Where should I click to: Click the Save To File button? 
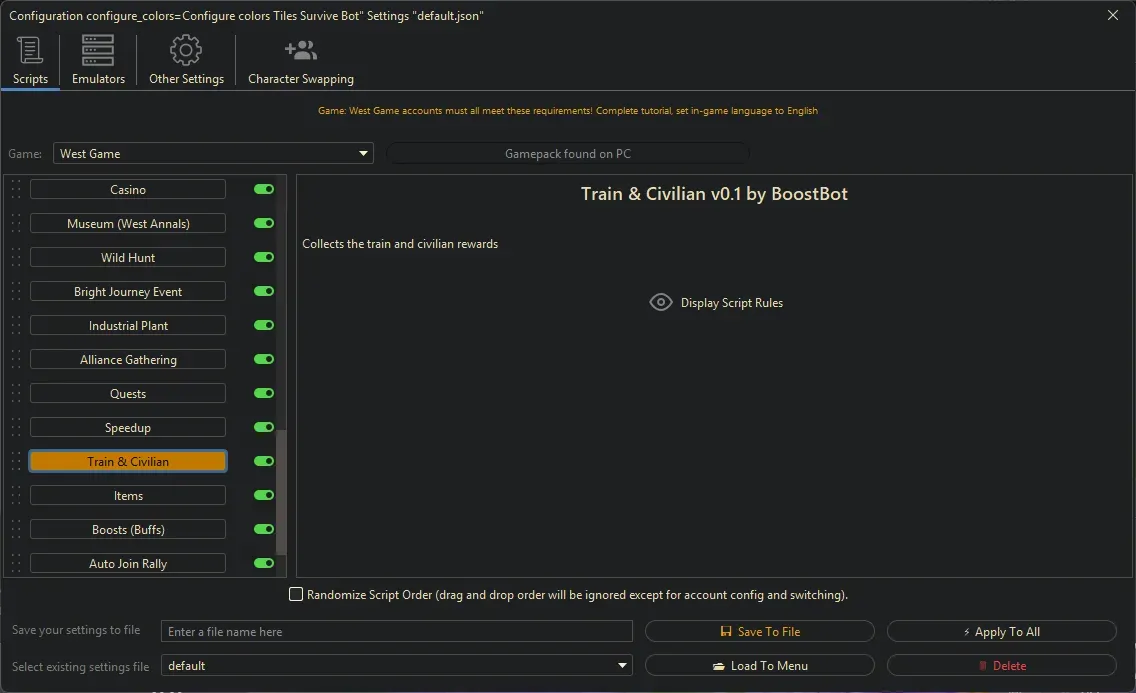pyautogui.click(x=759, y=632)
